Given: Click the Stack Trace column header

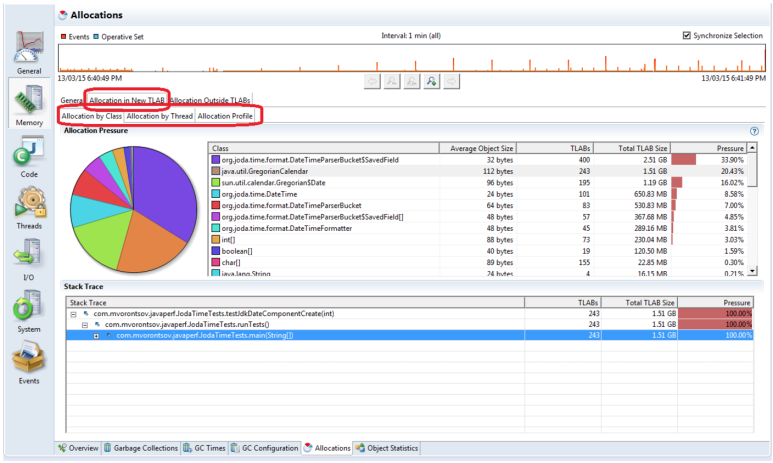Looking at the screenshot, I should click(295, 303).
